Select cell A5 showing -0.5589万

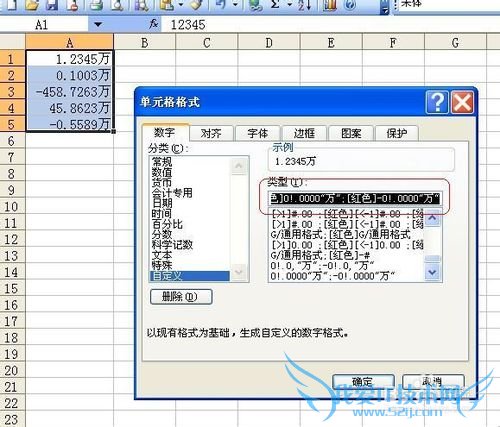pos(70,124)
